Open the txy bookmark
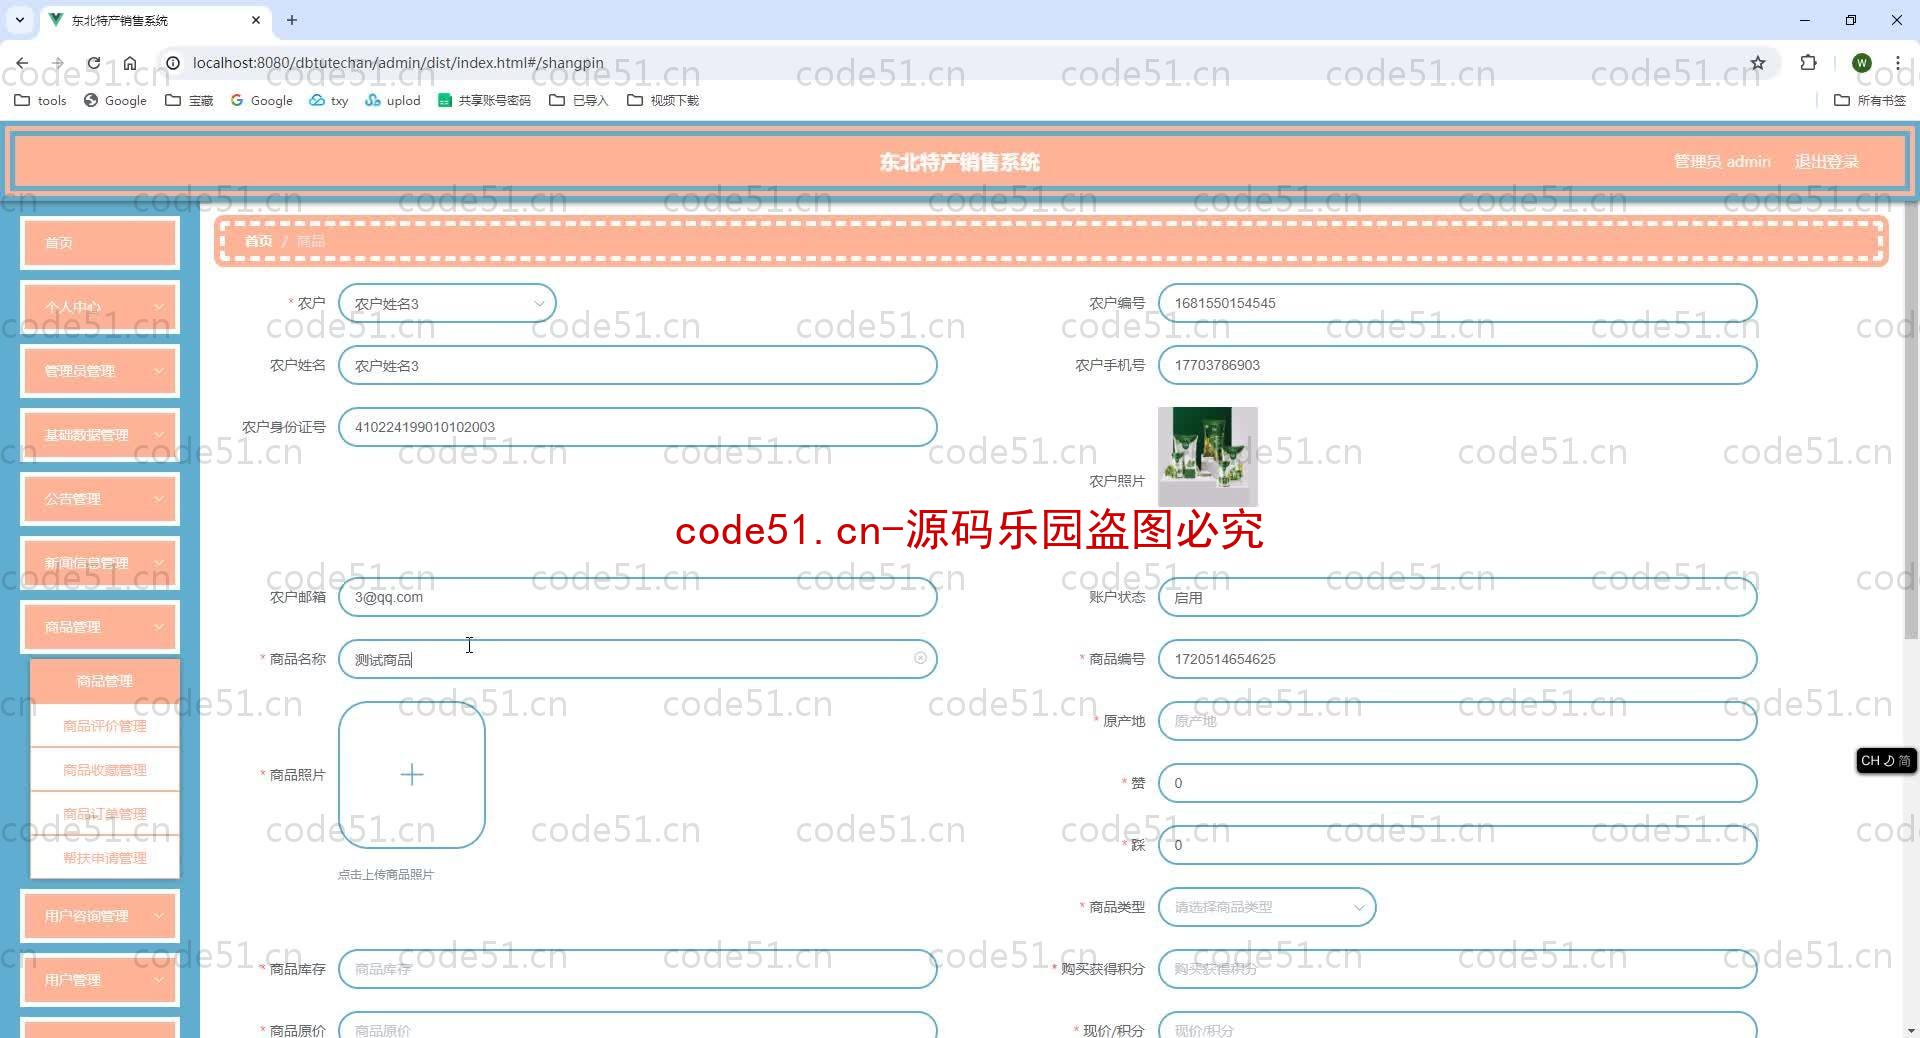The width and height of the screenshot is (1920, 1038). (x=329, y=100)
